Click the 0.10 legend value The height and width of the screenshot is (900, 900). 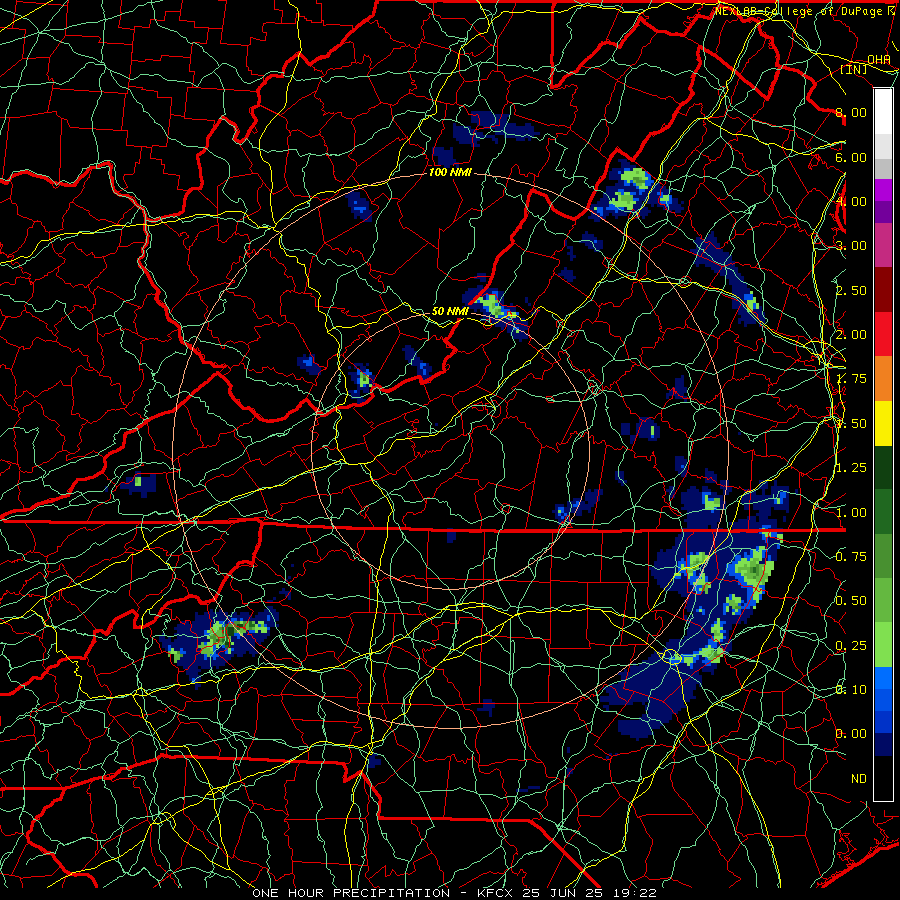(851, 690)
